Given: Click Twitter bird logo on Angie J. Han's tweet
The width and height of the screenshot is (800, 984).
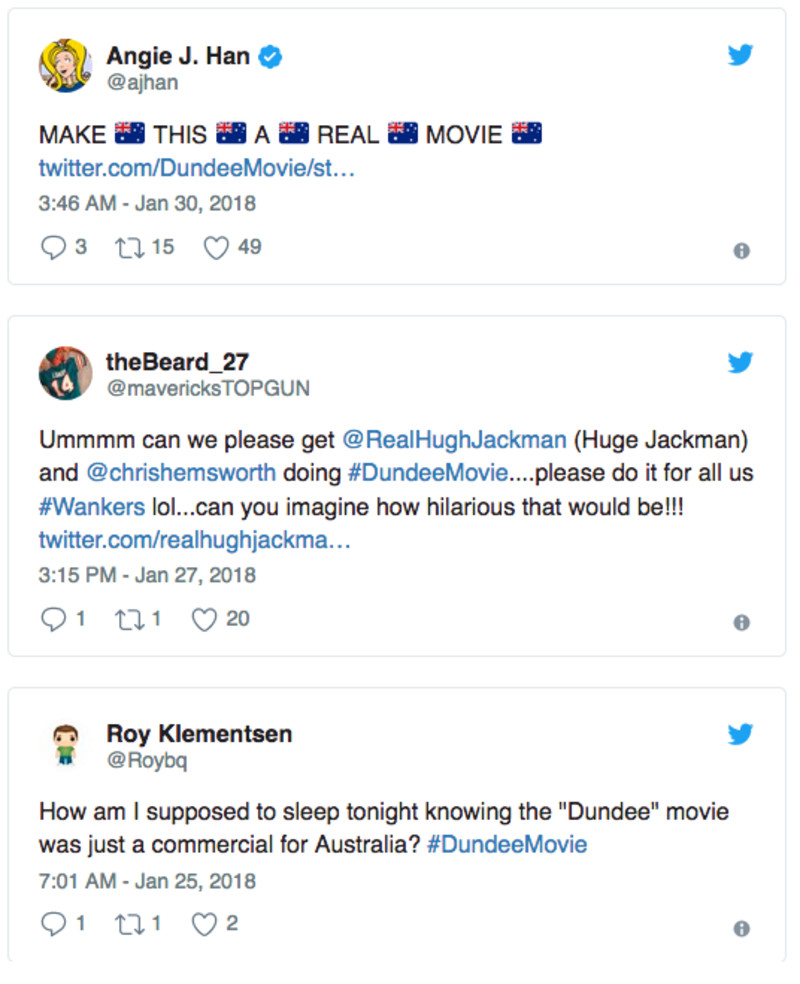Looking at the screenshot, I should (x=740, y=55).
